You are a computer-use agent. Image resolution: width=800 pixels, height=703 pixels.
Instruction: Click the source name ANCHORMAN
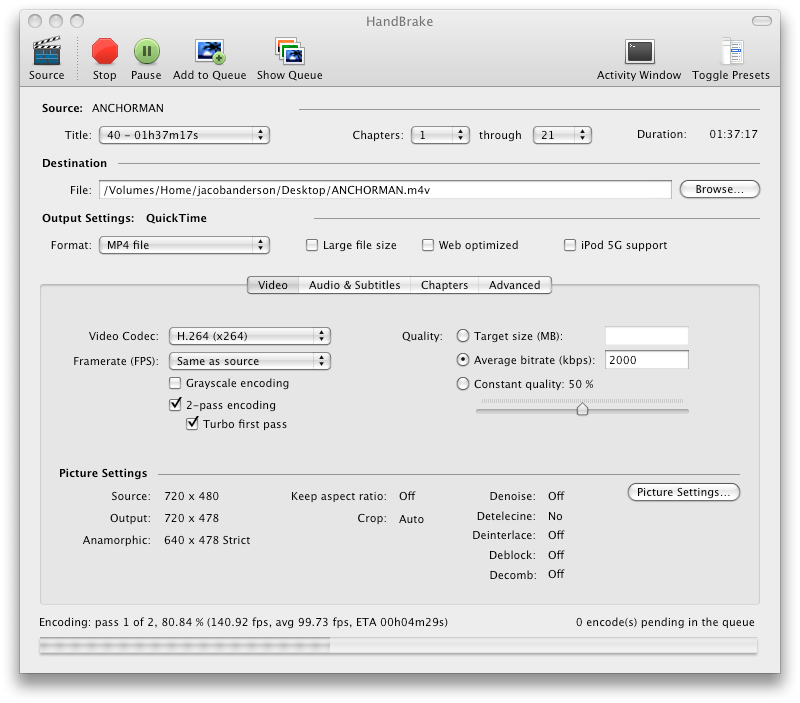pyautogui.click(x=128, y=108)
